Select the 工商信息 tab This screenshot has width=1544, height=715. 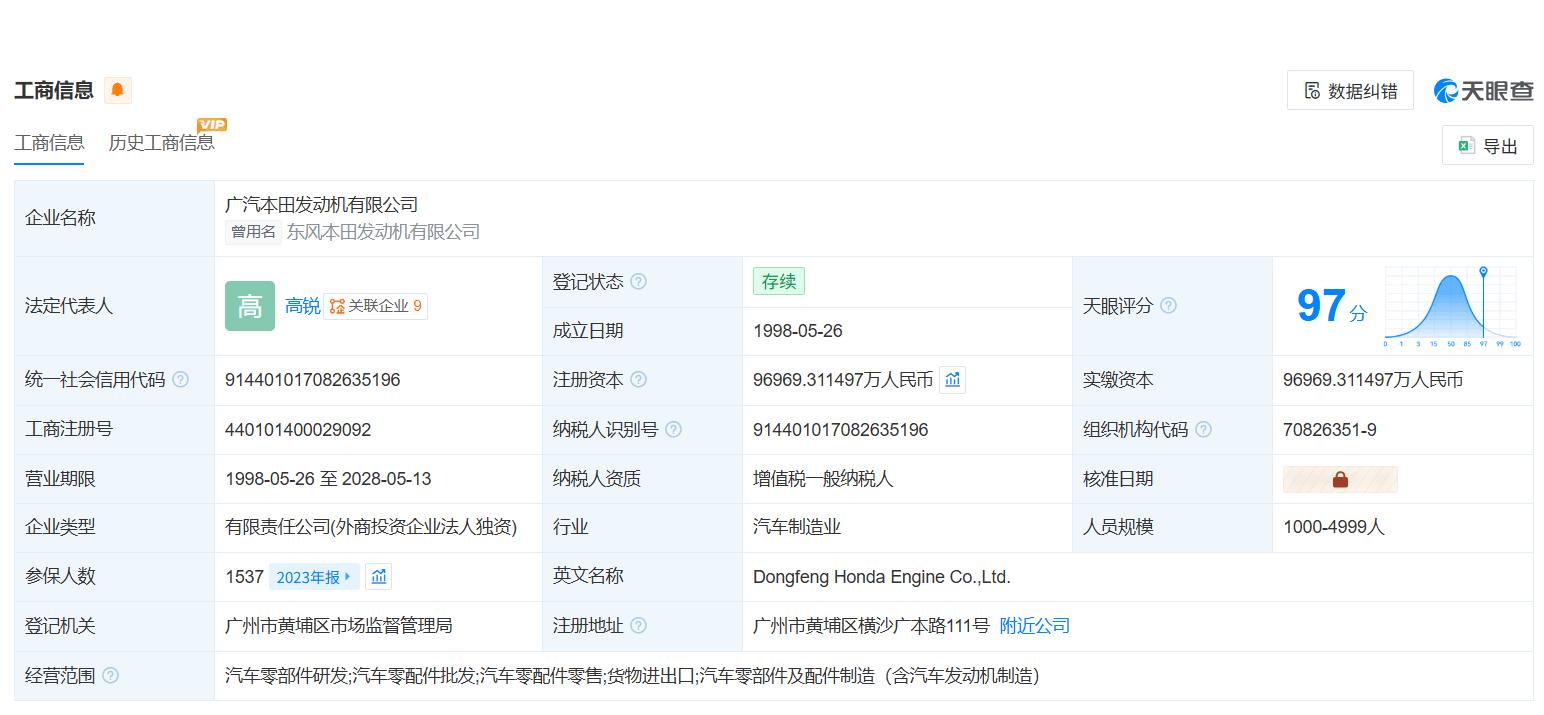pos(49,143)
